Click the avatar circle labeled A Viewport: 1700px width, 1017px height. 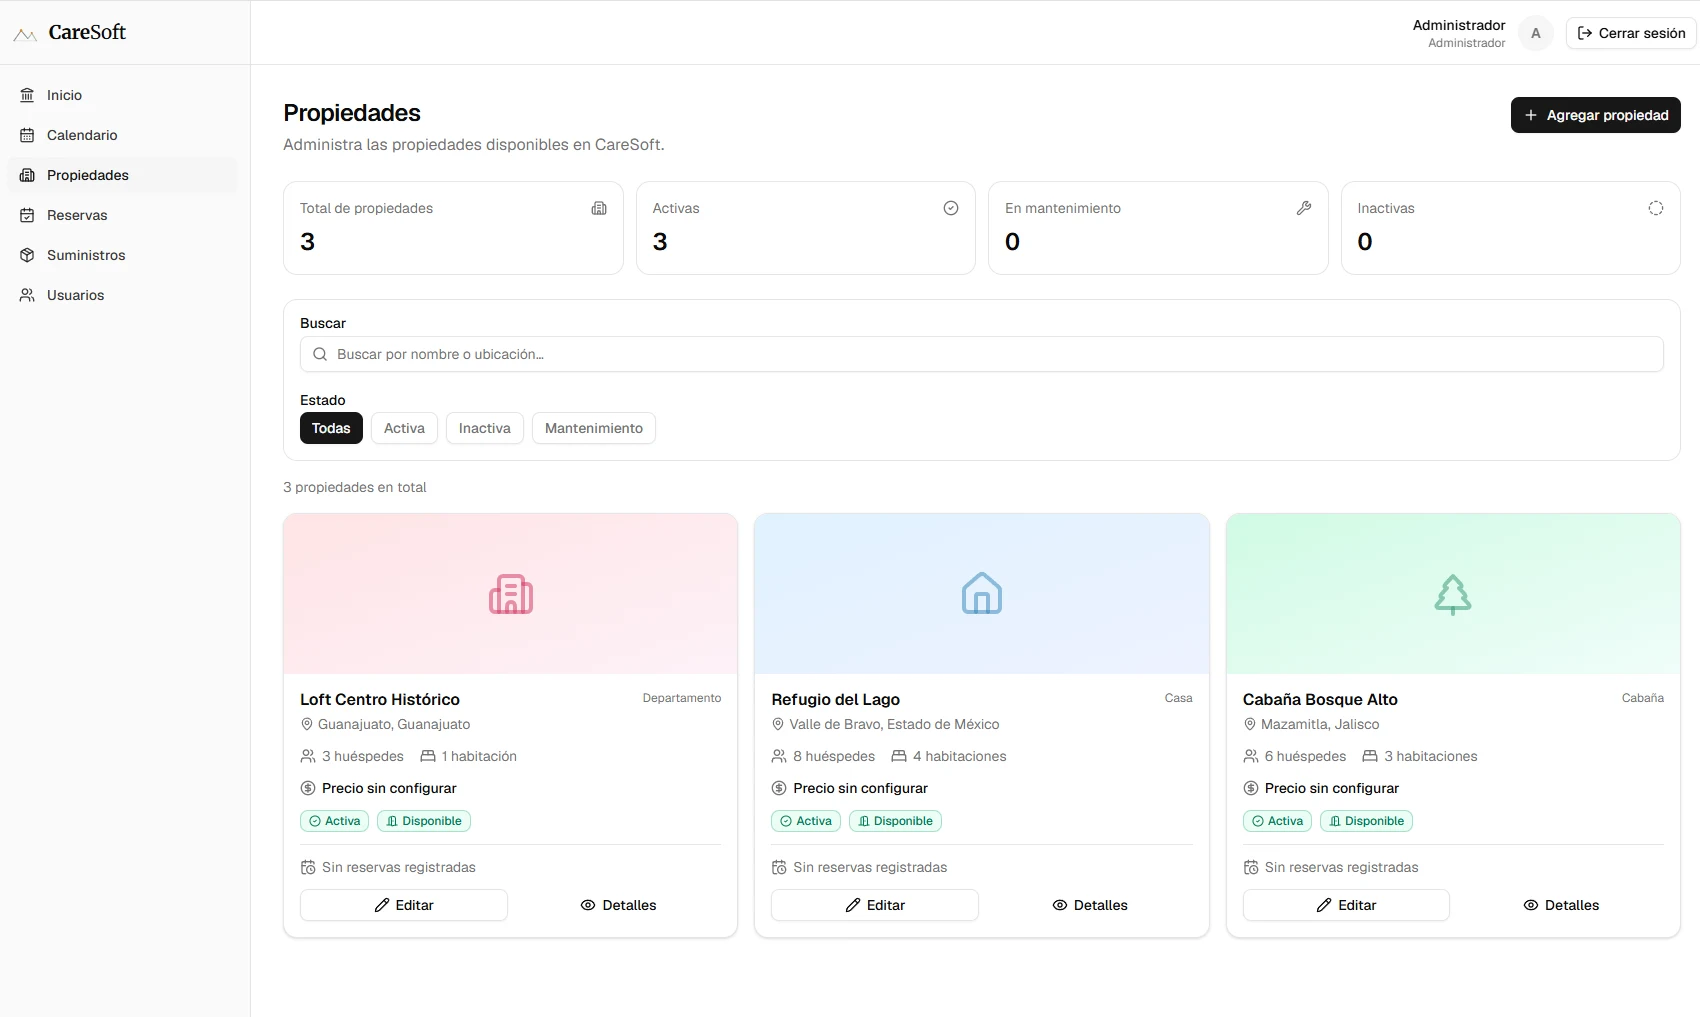pyautogui.click(x=1536, y=33)
